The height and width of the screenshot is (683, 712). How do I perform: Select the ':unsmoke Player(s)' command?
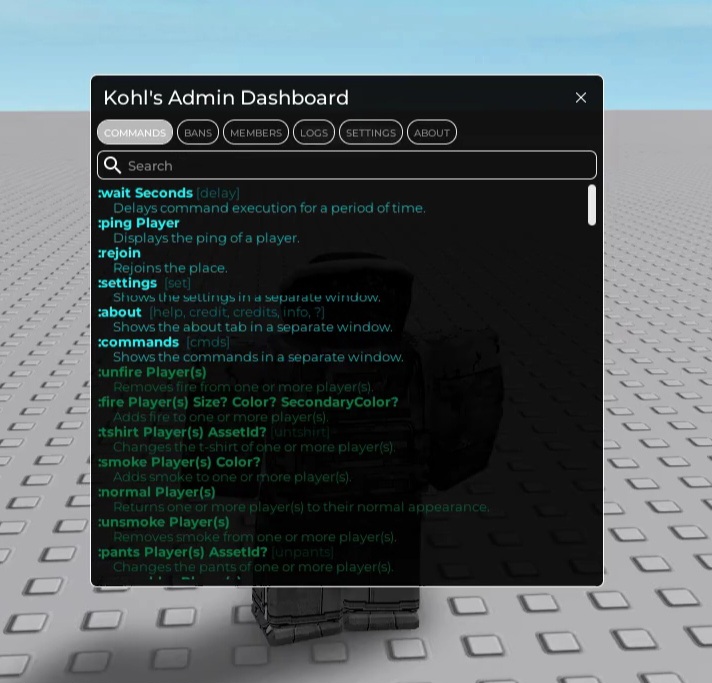point(164,522)
